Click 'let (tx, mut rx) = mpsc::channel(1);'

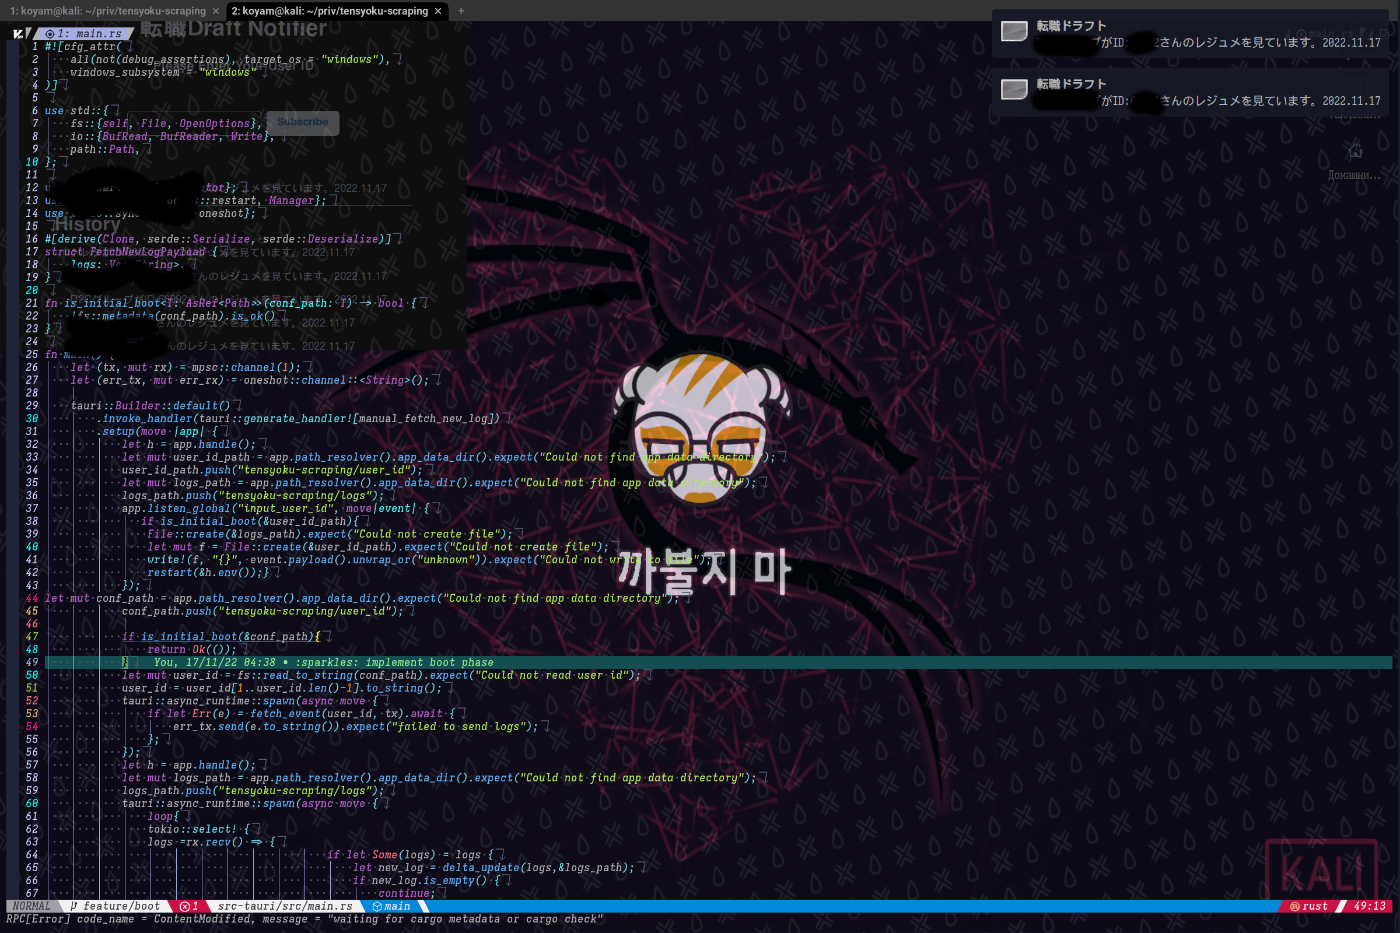(x=185, y=367)
